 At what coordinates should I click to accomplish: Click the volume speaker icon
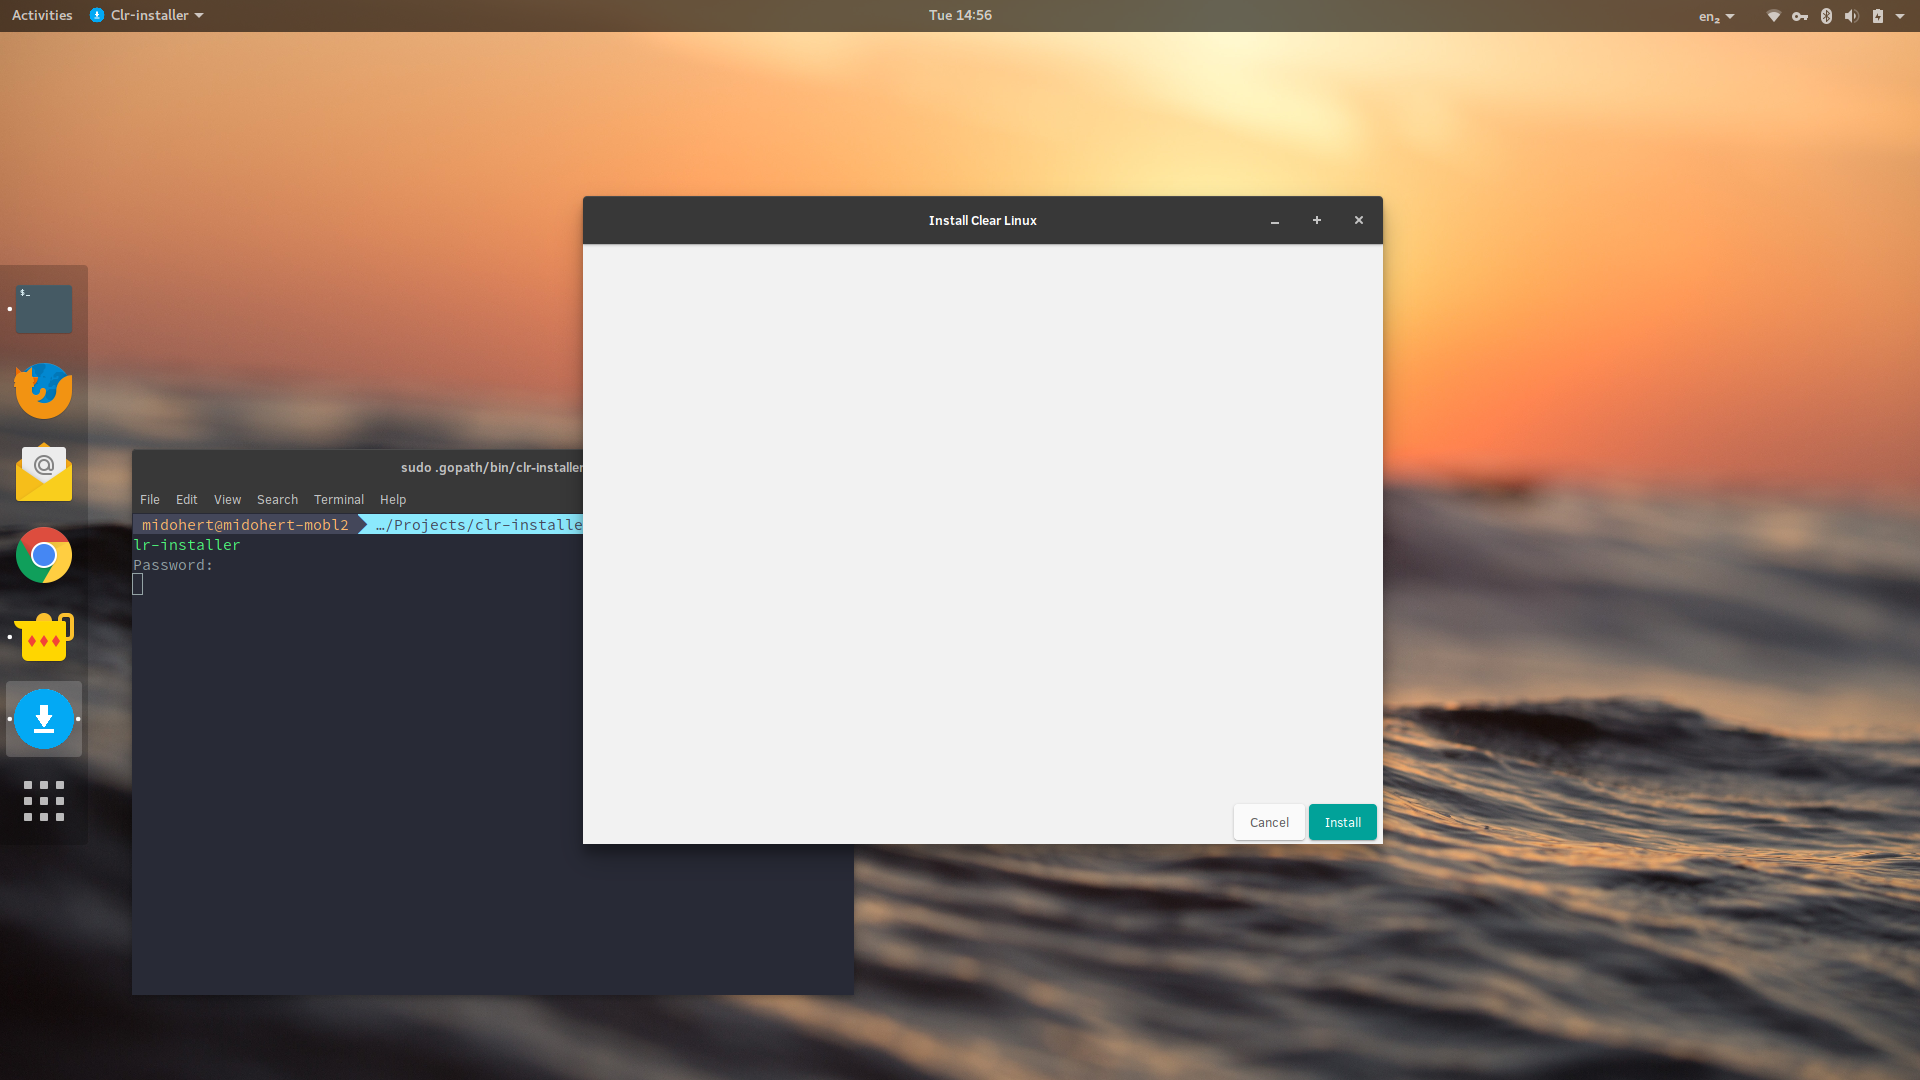pyautogui.click(x=1852, y=16)
